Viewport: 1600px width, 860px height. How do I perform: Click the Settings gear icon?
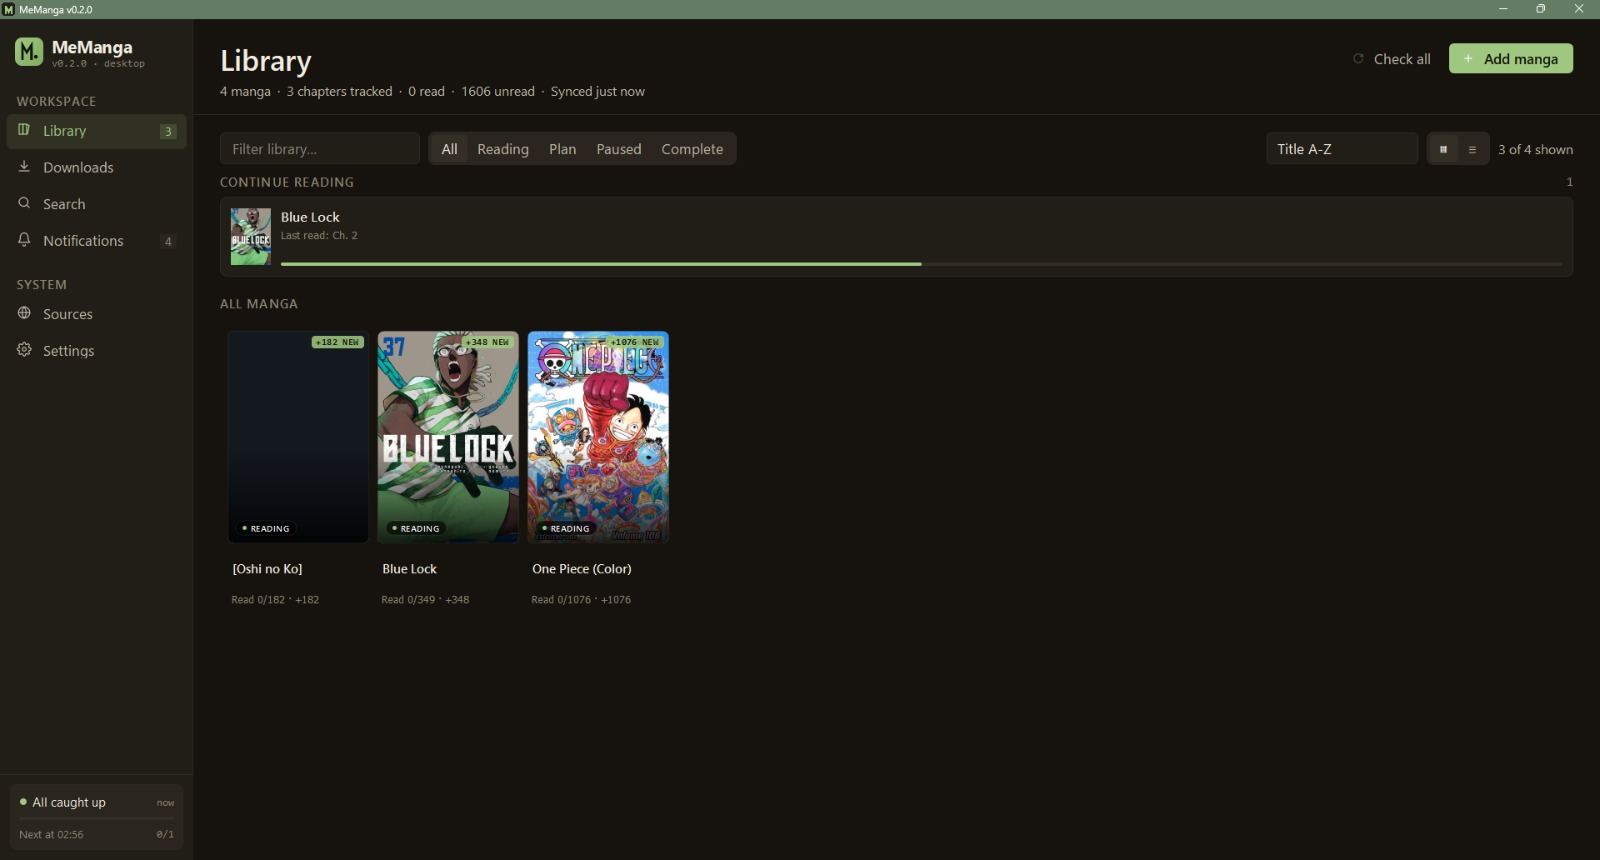pyautogui.click(x=24, y=350)
